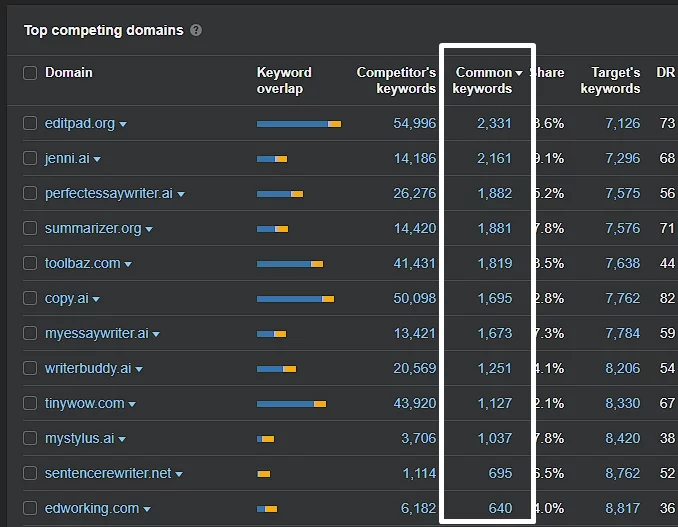Expand the copy.ai dropdown caret
Image resolution: width=678 pixels, height=527 pixels.
coord(96,300)
